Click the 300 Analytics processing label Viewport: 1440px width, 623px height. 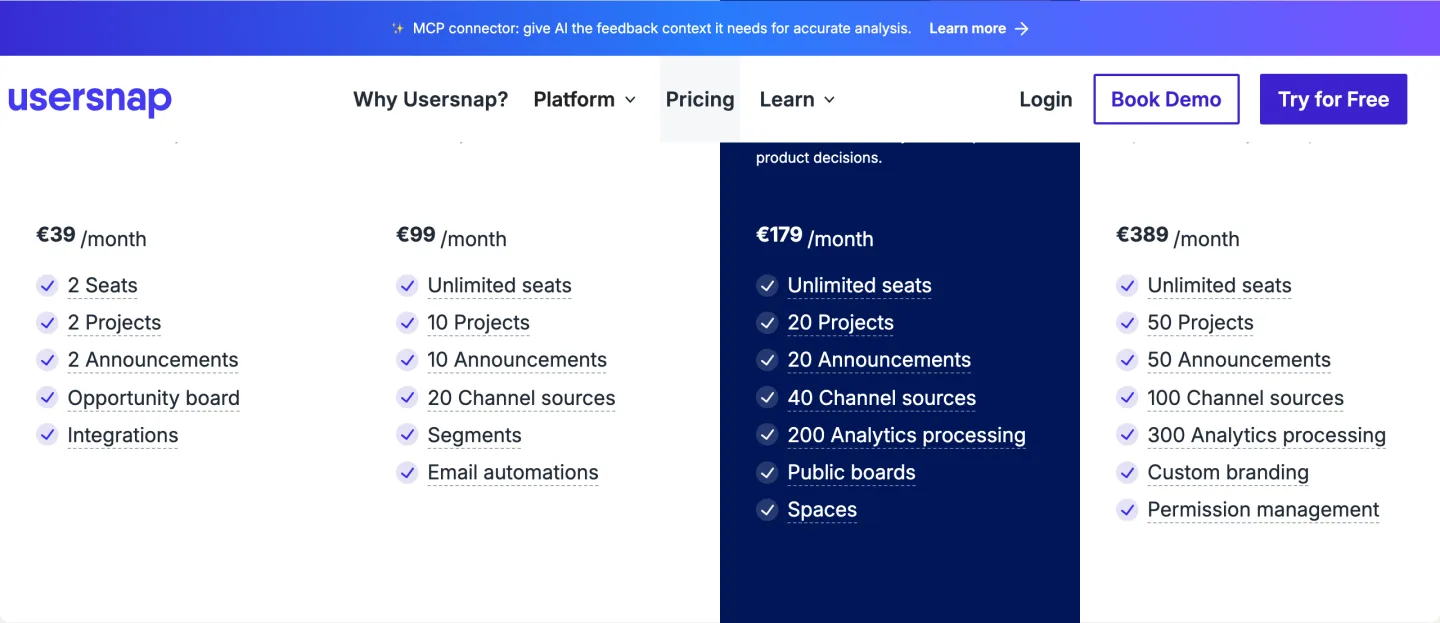[x=1266, y=435]
